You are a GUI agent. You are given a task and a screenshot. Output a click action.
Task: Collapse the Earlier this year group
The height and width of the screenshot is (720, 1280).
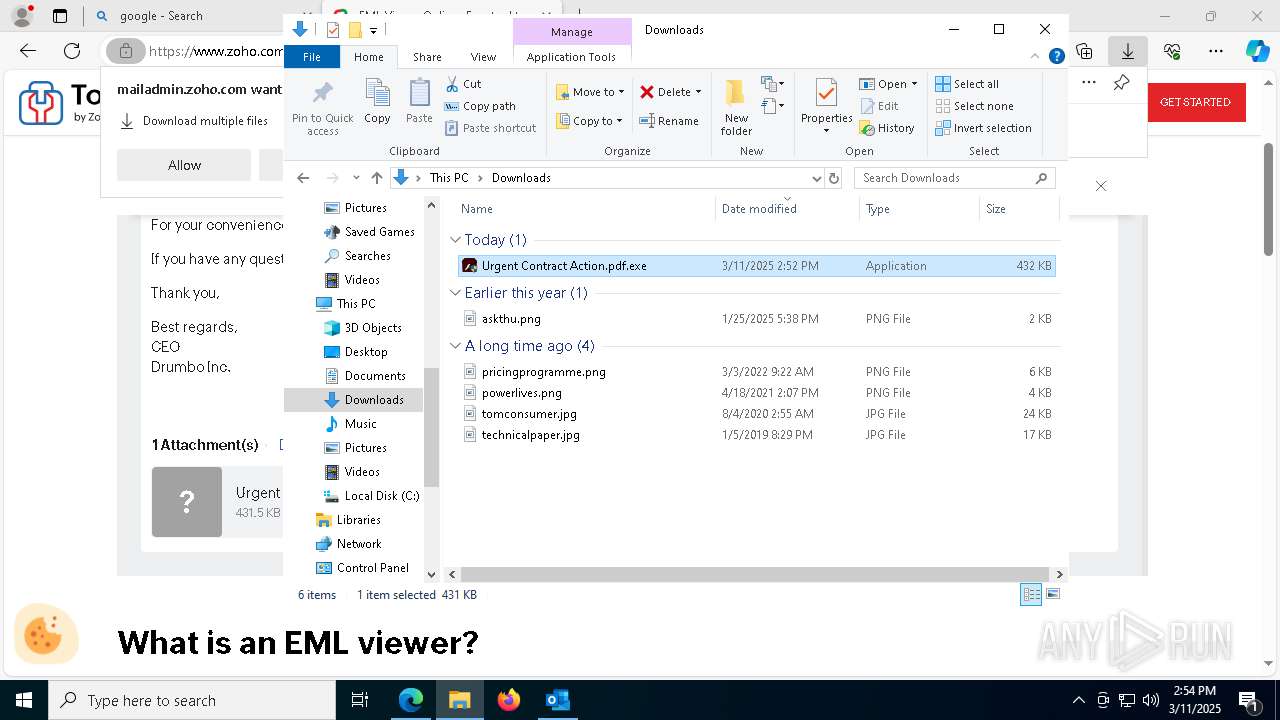455,293
